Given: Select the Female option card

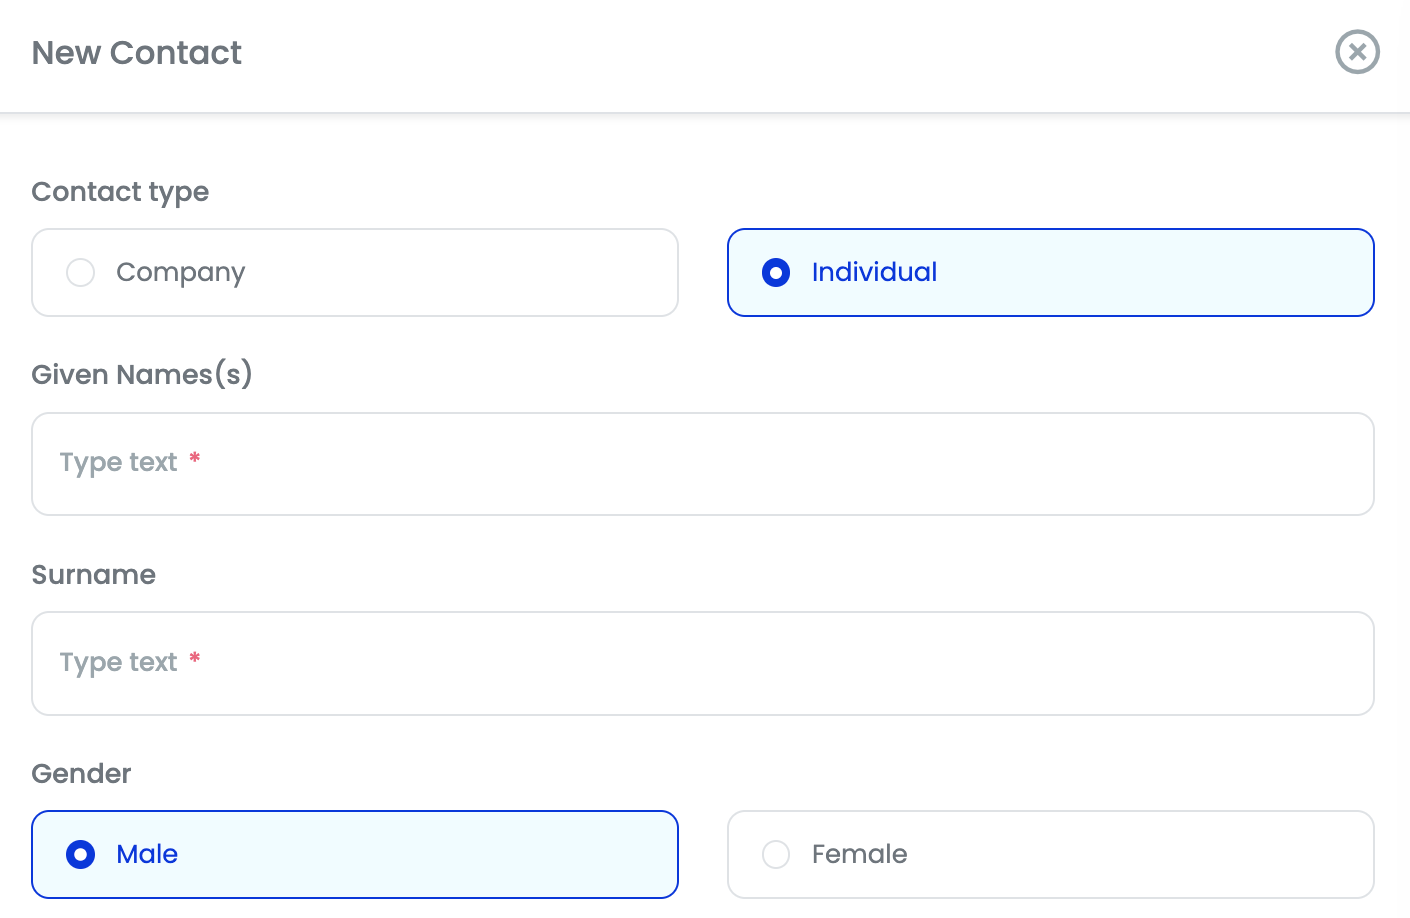Looking at the screenshot, I should [1050, 854].
